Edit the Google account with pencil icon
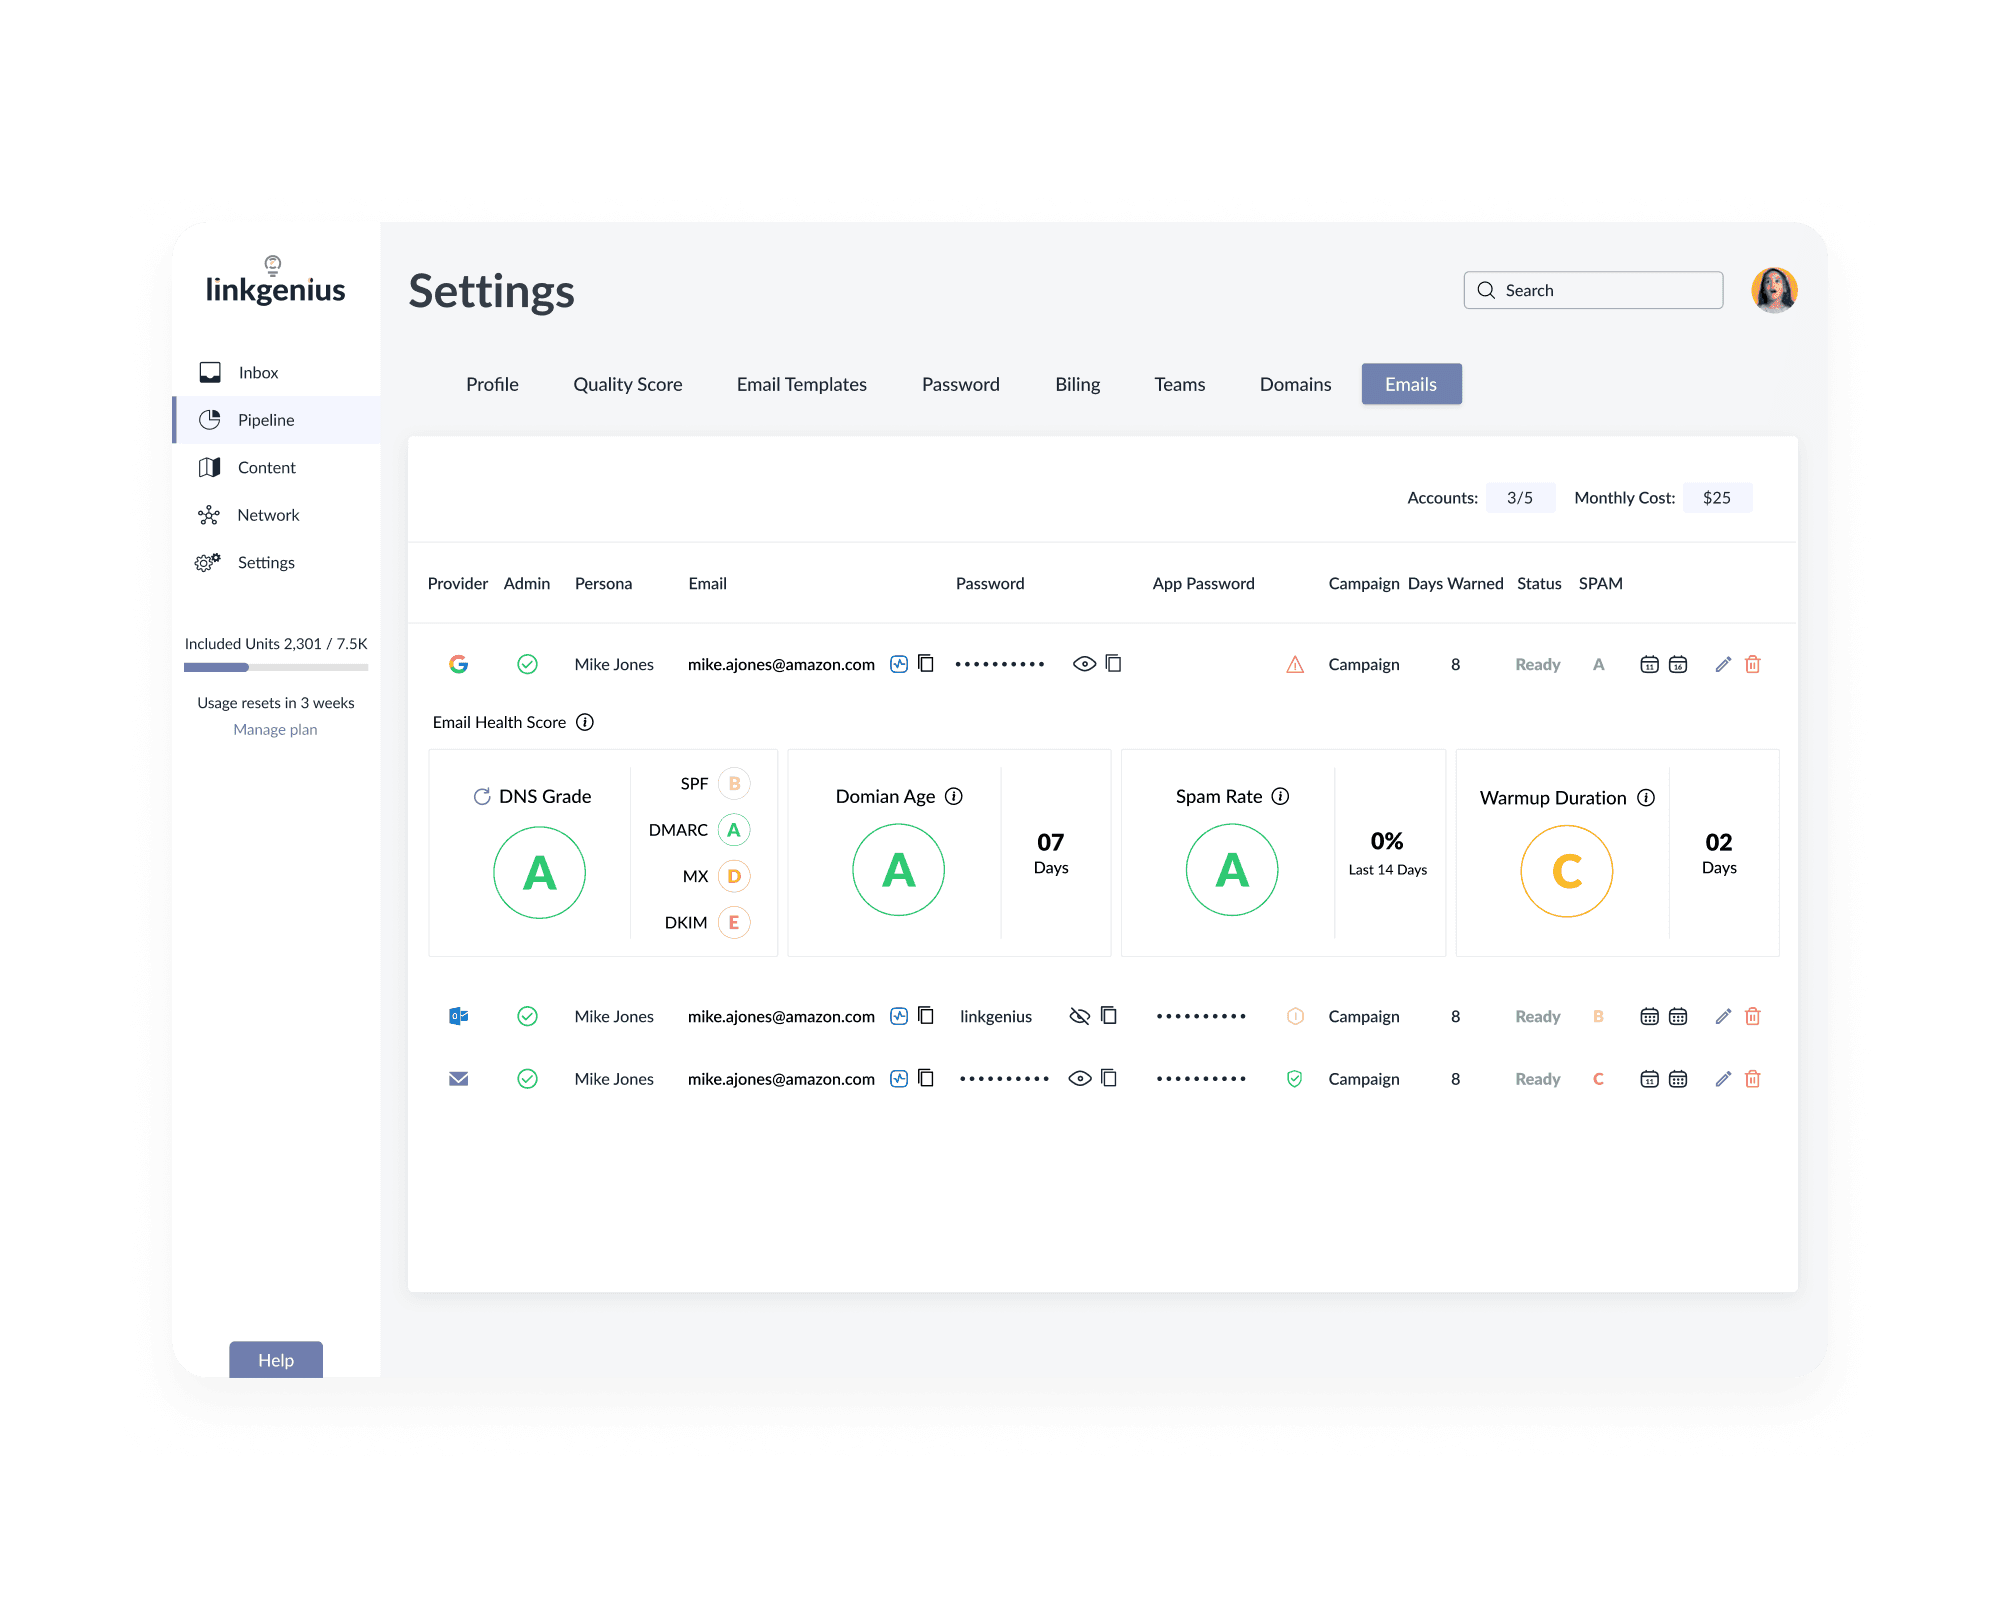This screenshot has width=2000, height=1600. 1723,664
